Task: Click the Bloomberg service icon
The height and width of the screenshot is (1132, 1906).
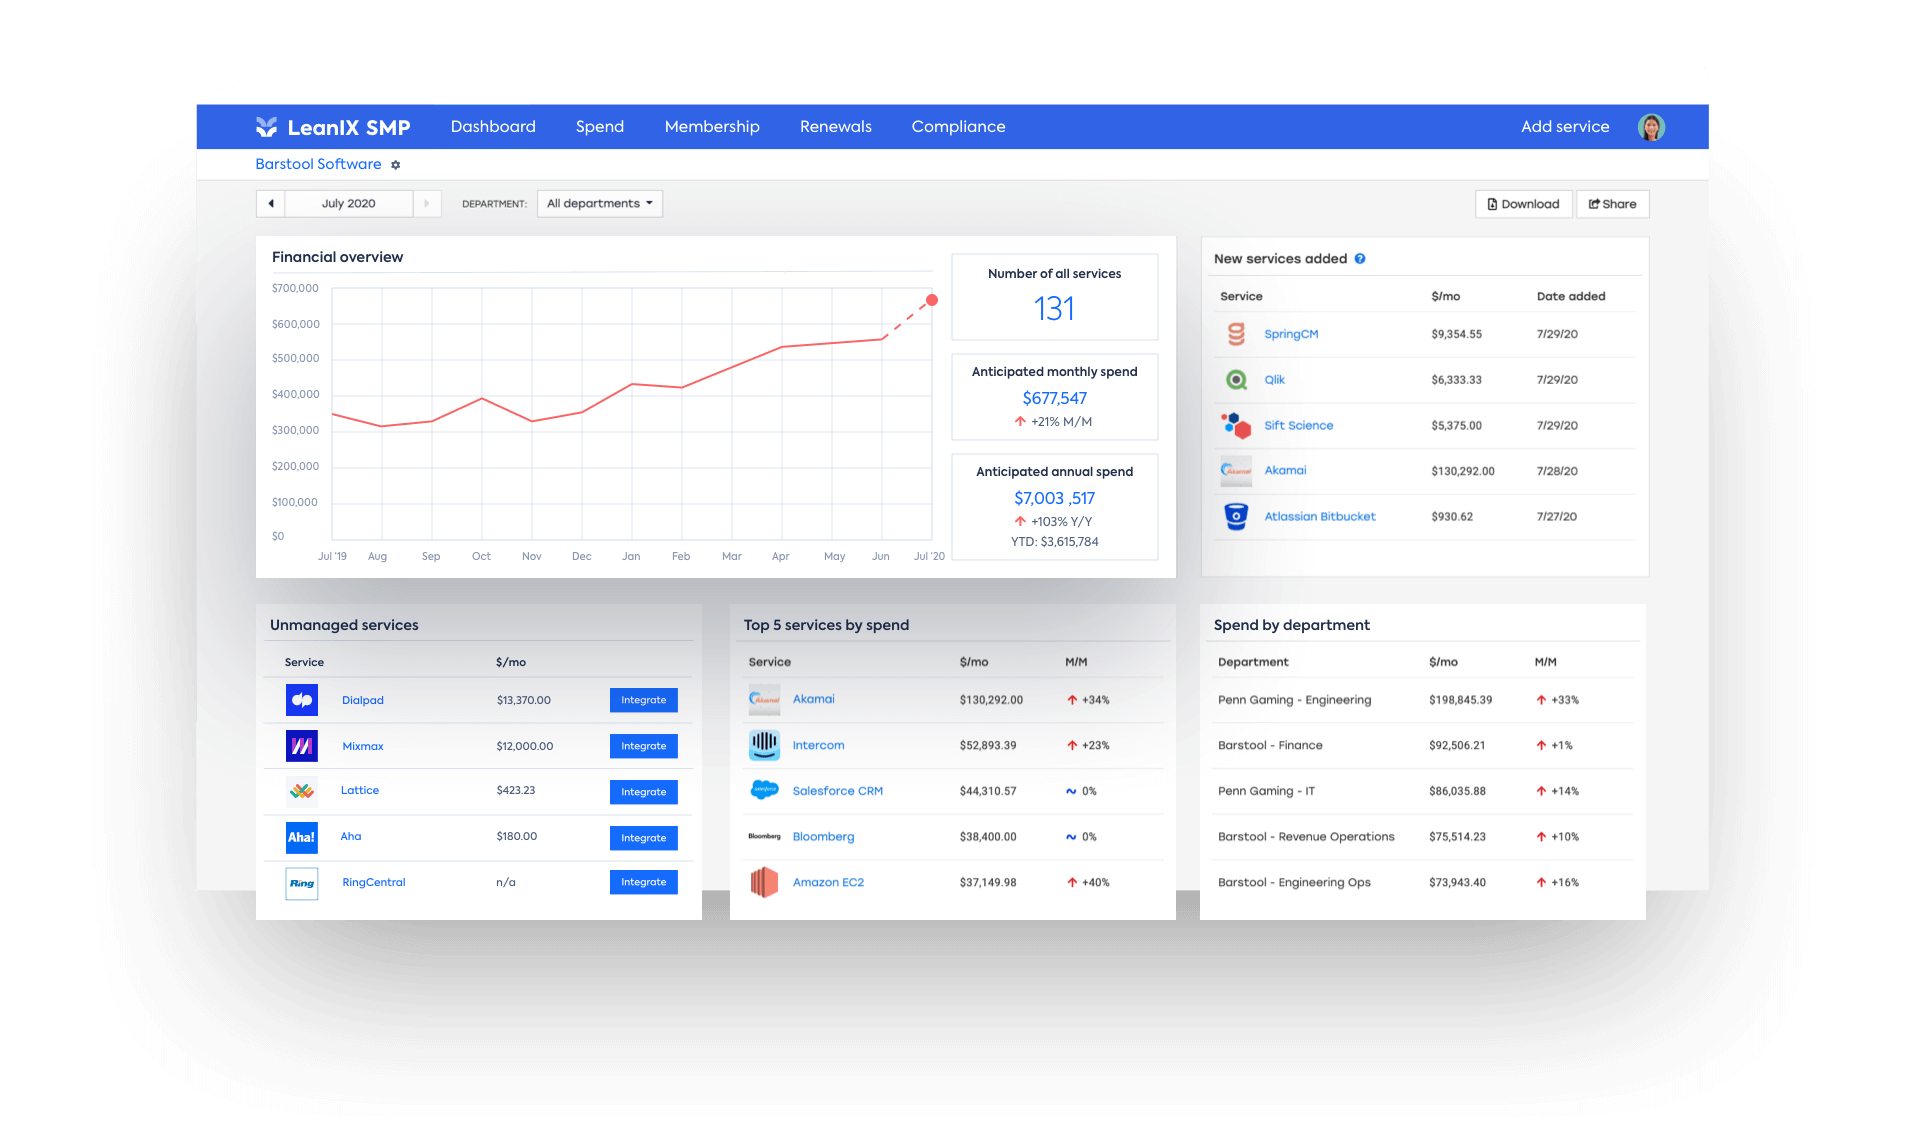Action: (x=764, y=837)
